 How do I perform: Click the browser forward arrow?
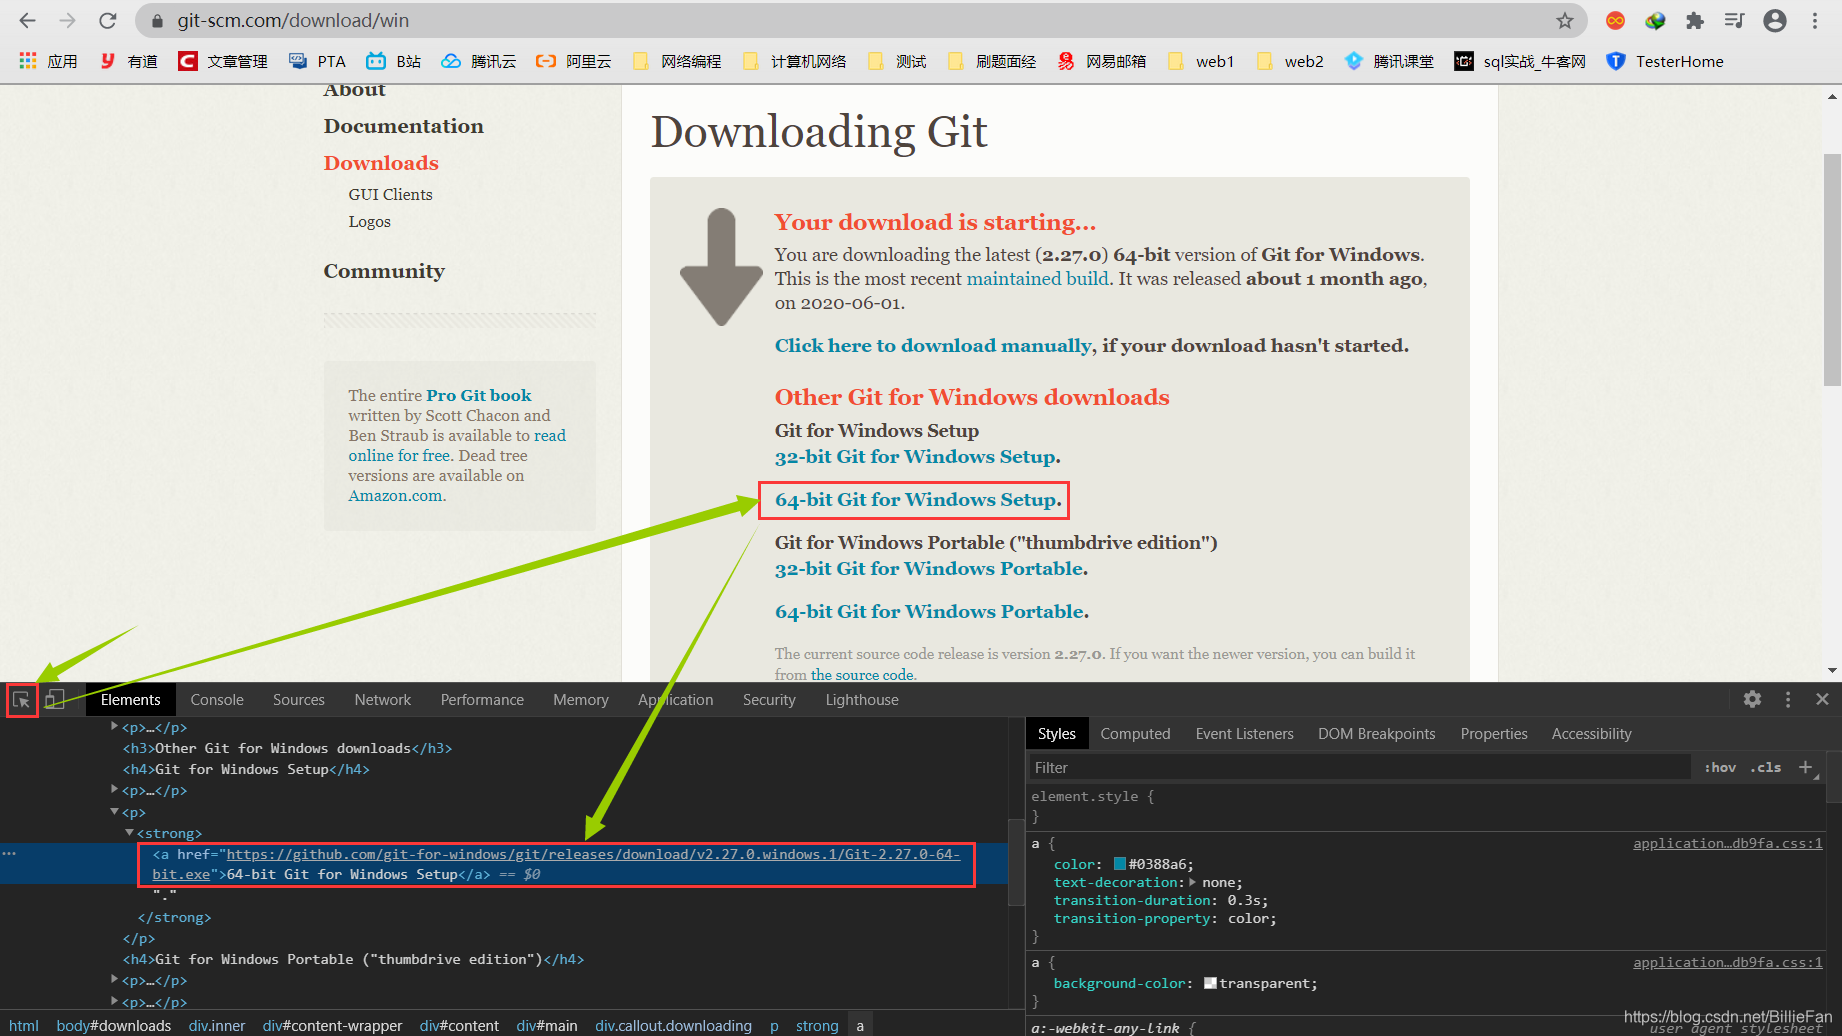(67, 20)
